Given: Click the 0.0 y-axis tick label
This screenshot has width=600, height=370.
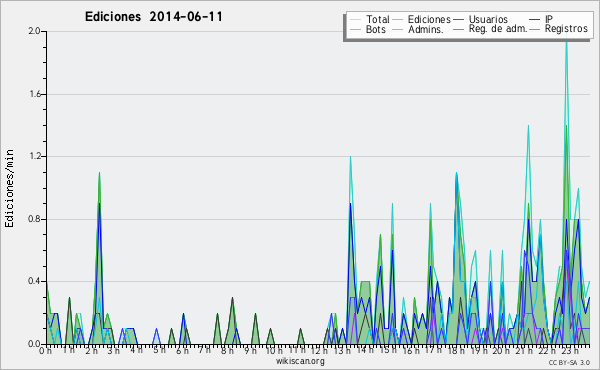Looking at the screenshot, I should pyautogui.click(x=34, y=344).
